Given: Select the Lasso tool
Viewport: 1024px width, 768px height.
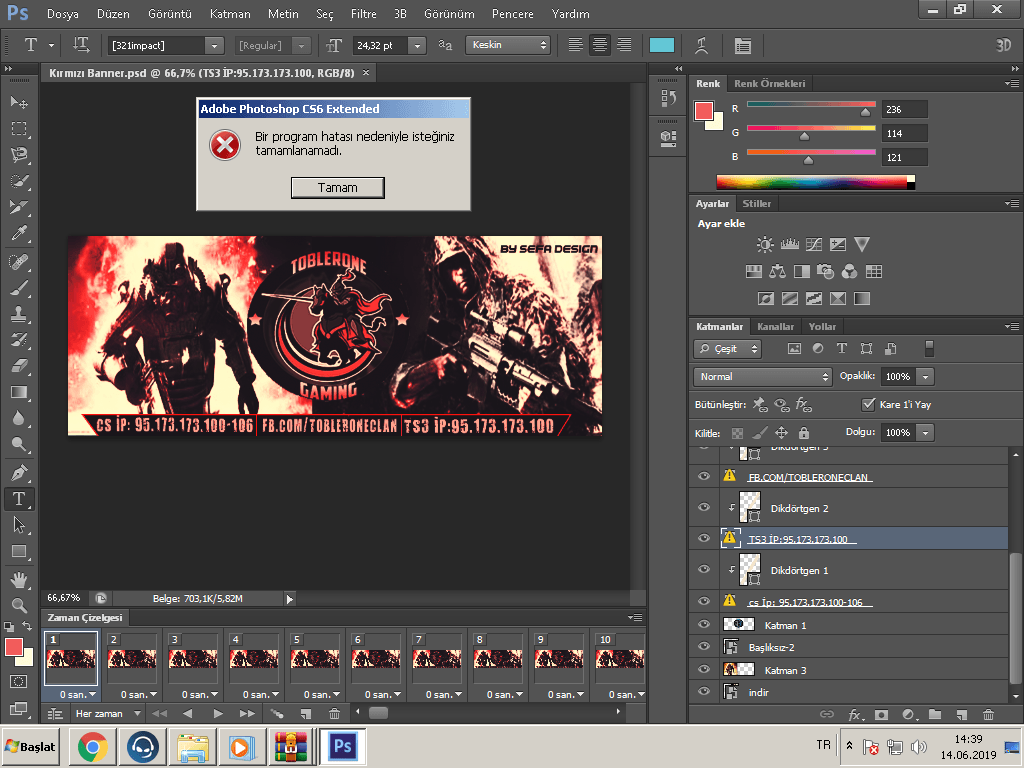Looking at the screenshot, I should pyautogui.click(x=19, y=155).
